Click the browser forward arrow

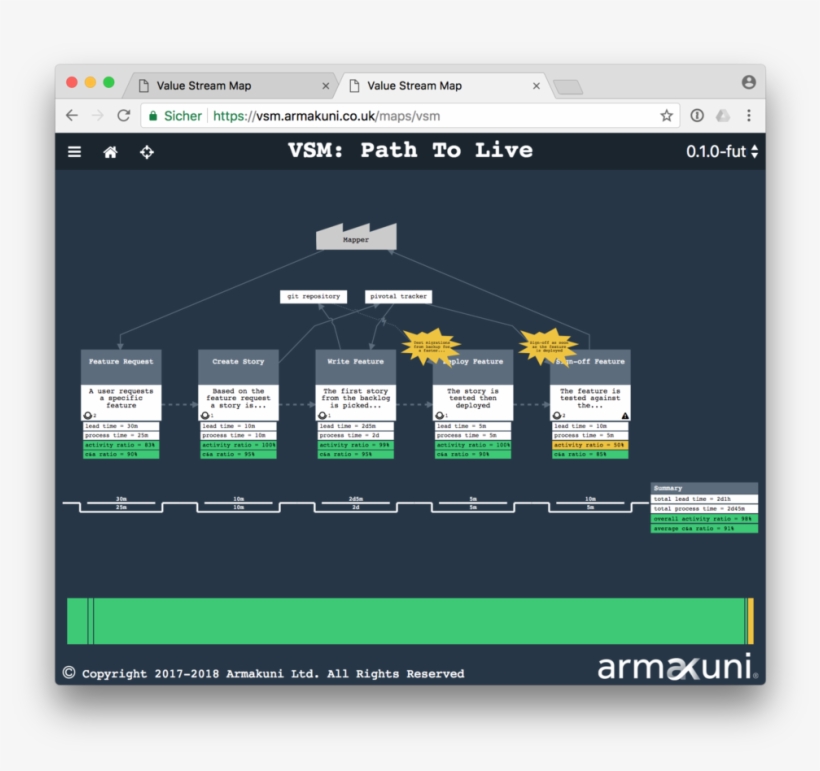pyautogui.click(x=97, y=116)
